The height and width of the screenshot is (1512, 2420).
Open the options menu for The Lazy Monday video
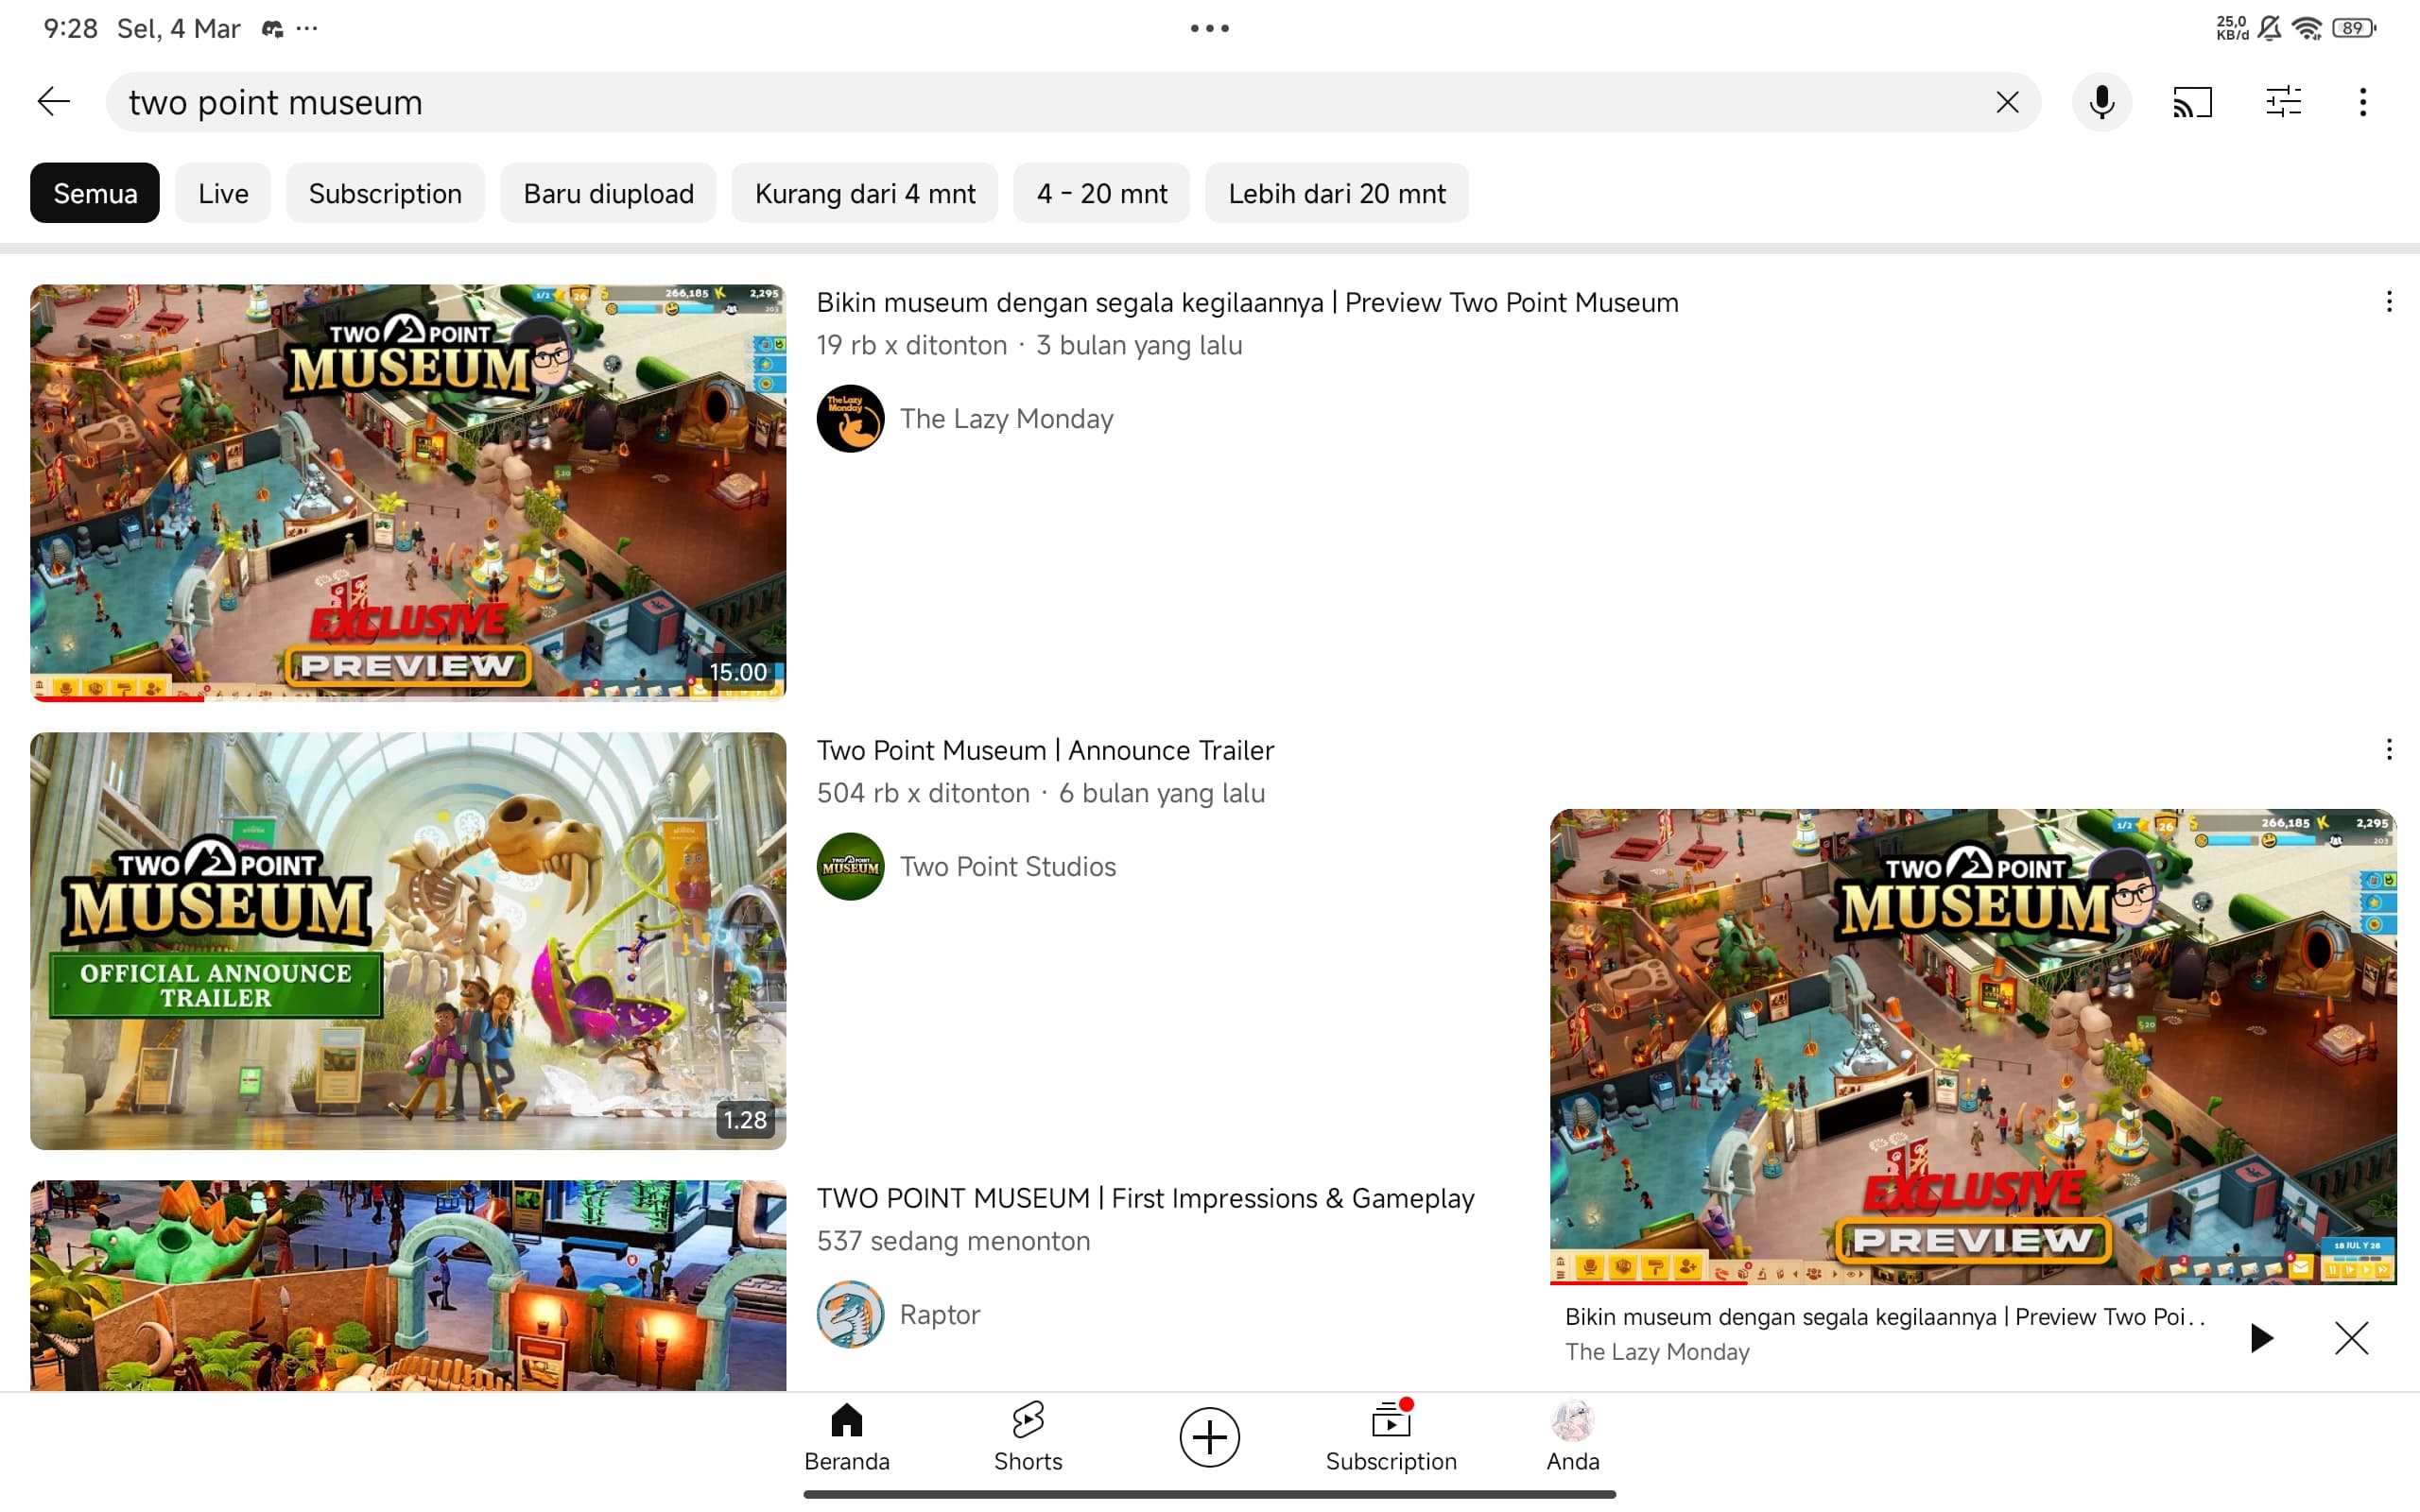tap(2388, 302)
